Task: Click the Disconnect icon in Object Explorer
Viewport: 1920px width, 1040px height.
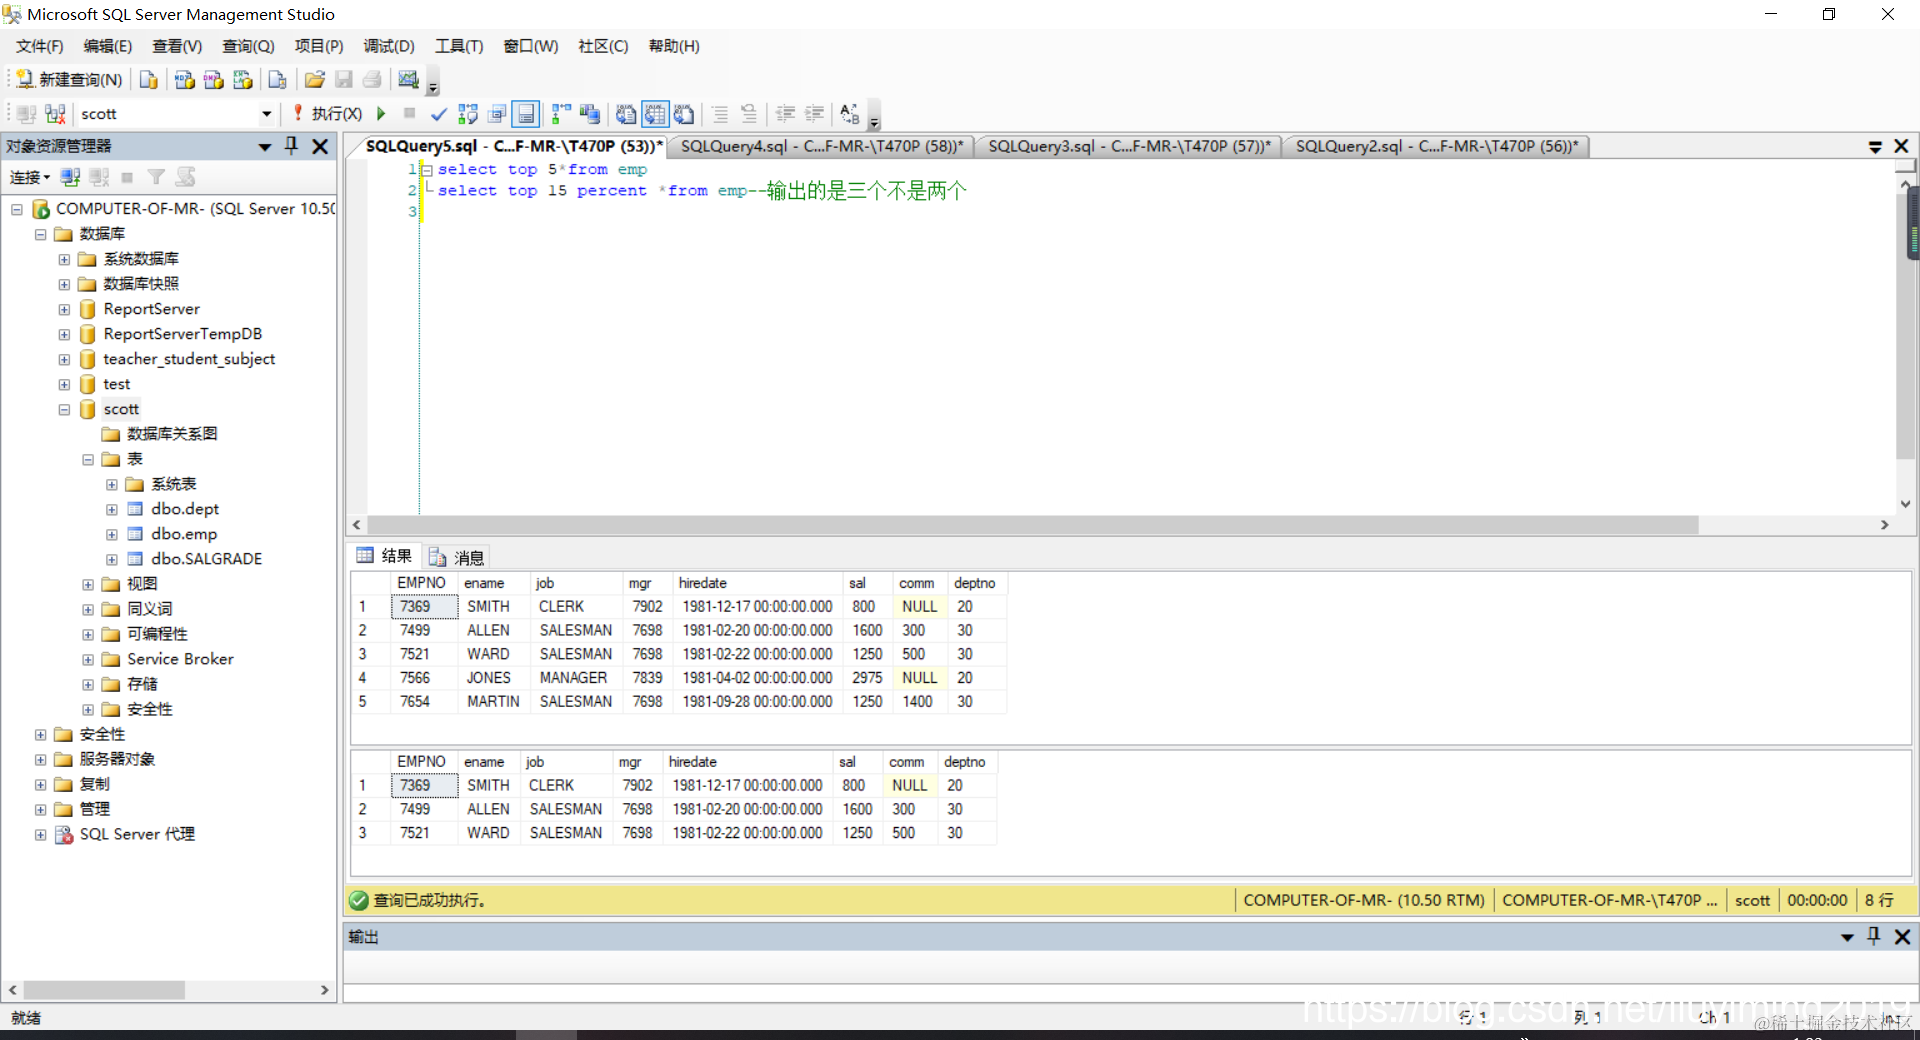Action: (99, 177)
